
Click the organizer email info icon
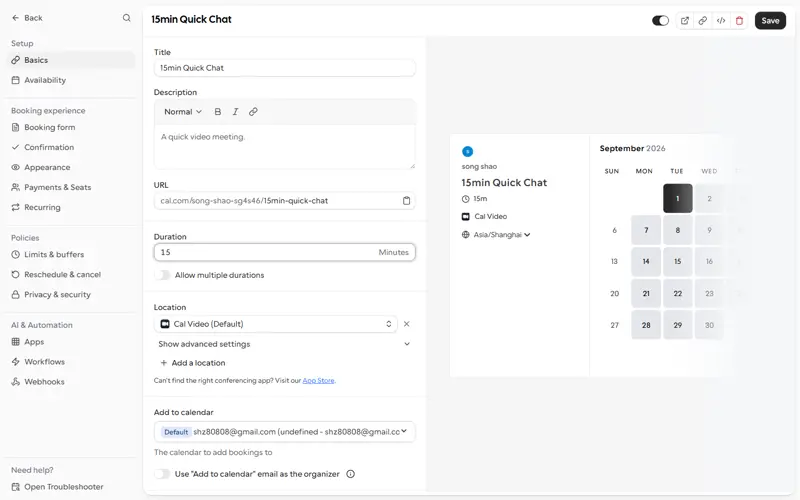point(351,474)
